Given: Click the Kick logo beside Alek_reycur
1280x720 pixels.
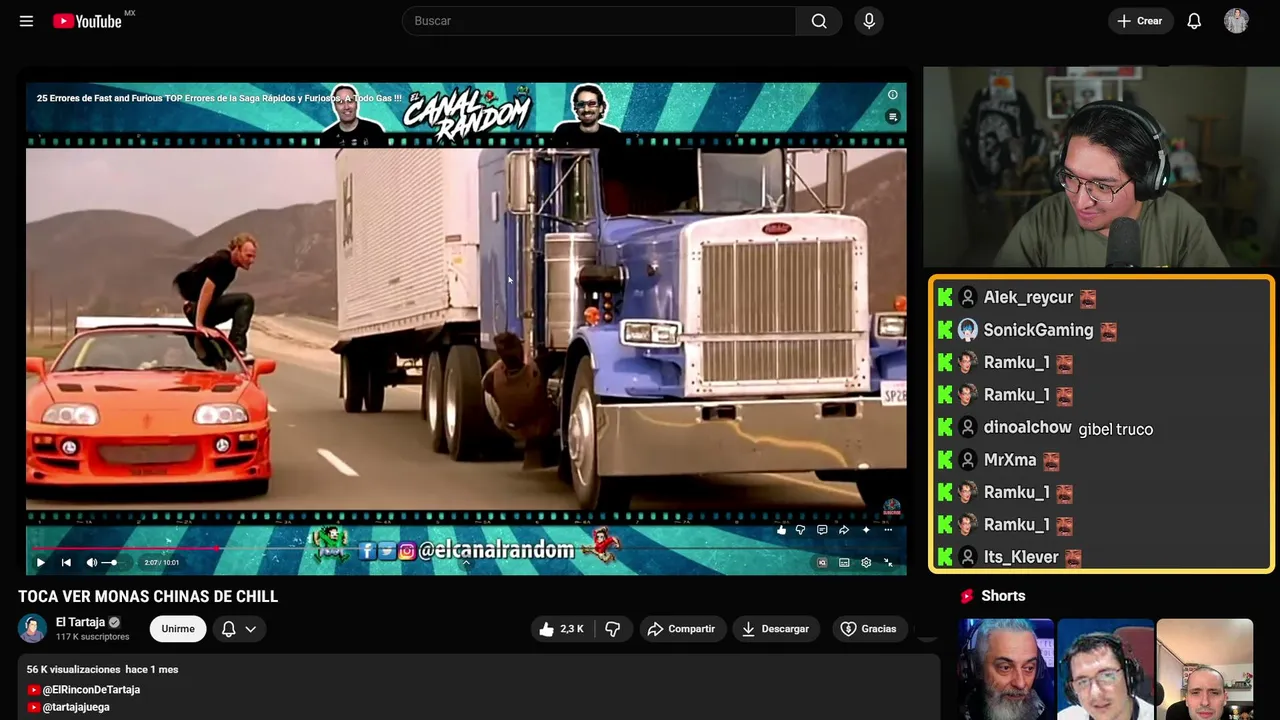Looking at the screenshot, I should (x=945, y=298).
